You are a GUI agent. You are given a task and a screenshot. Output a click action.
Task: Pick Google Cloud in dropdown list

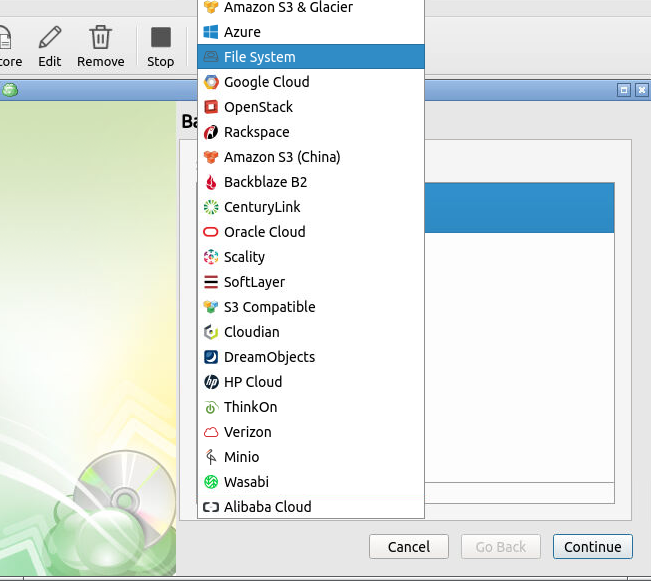pos(311,82)
